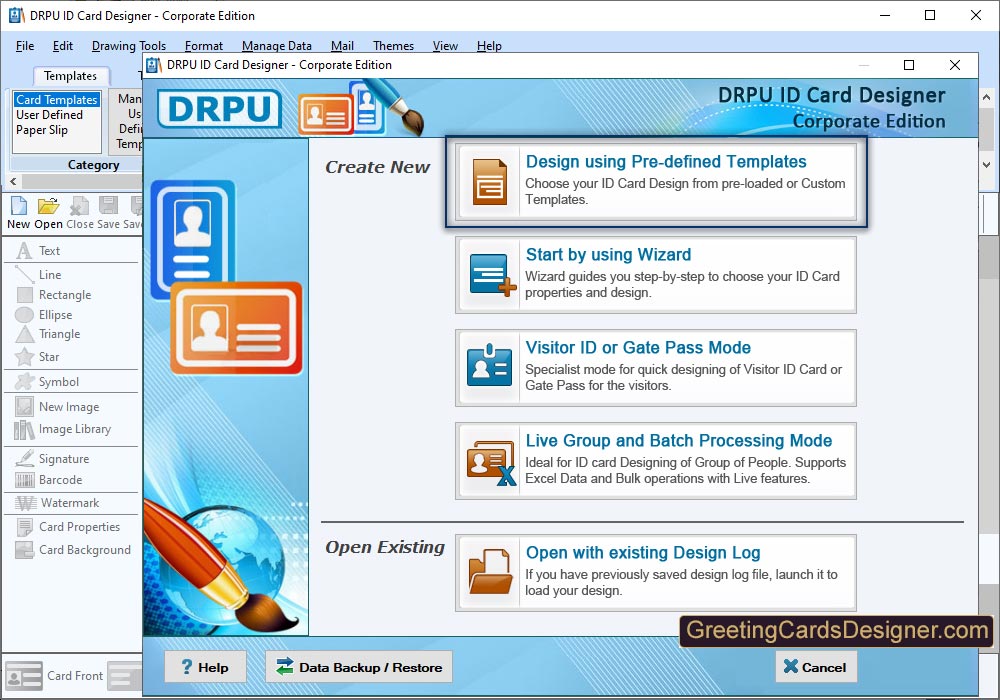The image size is (1000, 700).
Task: Click the Cancel button
Action: click(x=816, y=667)
